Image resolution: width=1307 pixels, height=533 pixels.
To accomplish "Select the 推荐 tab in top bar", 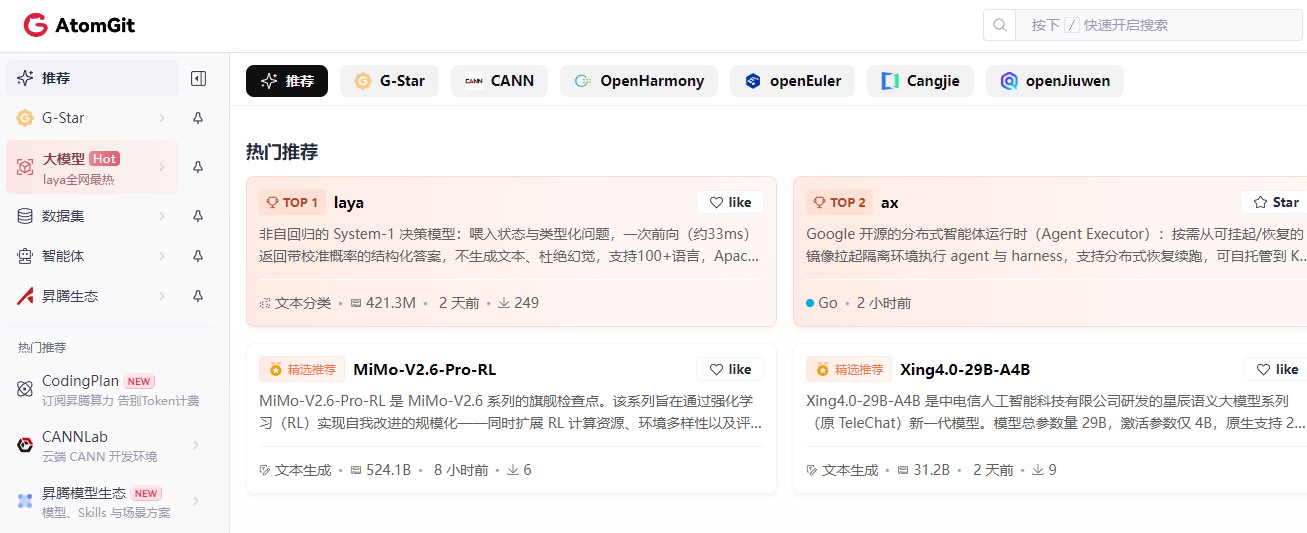I will point(287,81).
